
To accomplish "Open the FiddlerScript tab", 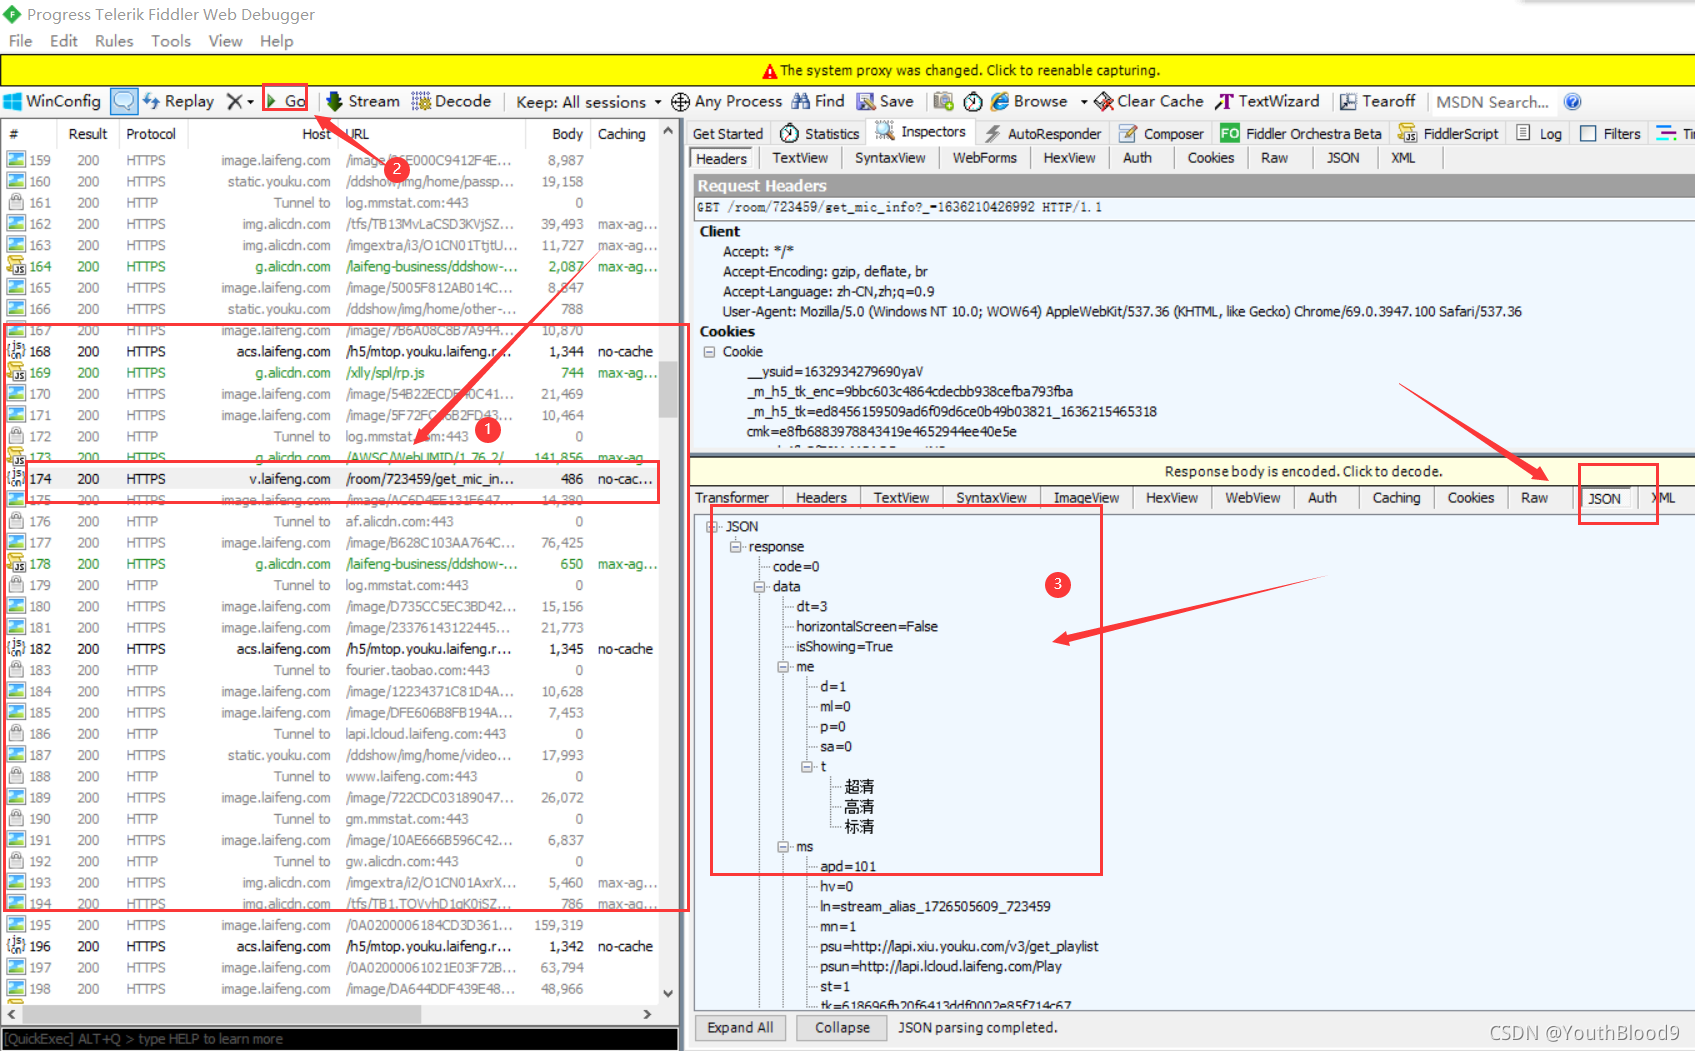I will (1448, 134).
